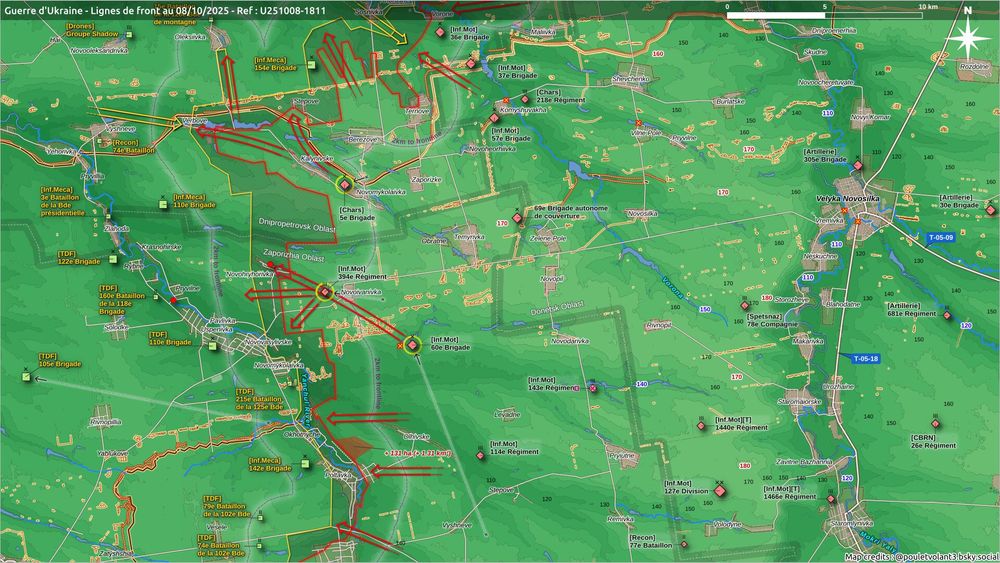Click the Velyka Novosilka town label
The width and height of the screenshot is (1000, 563).
848,199
